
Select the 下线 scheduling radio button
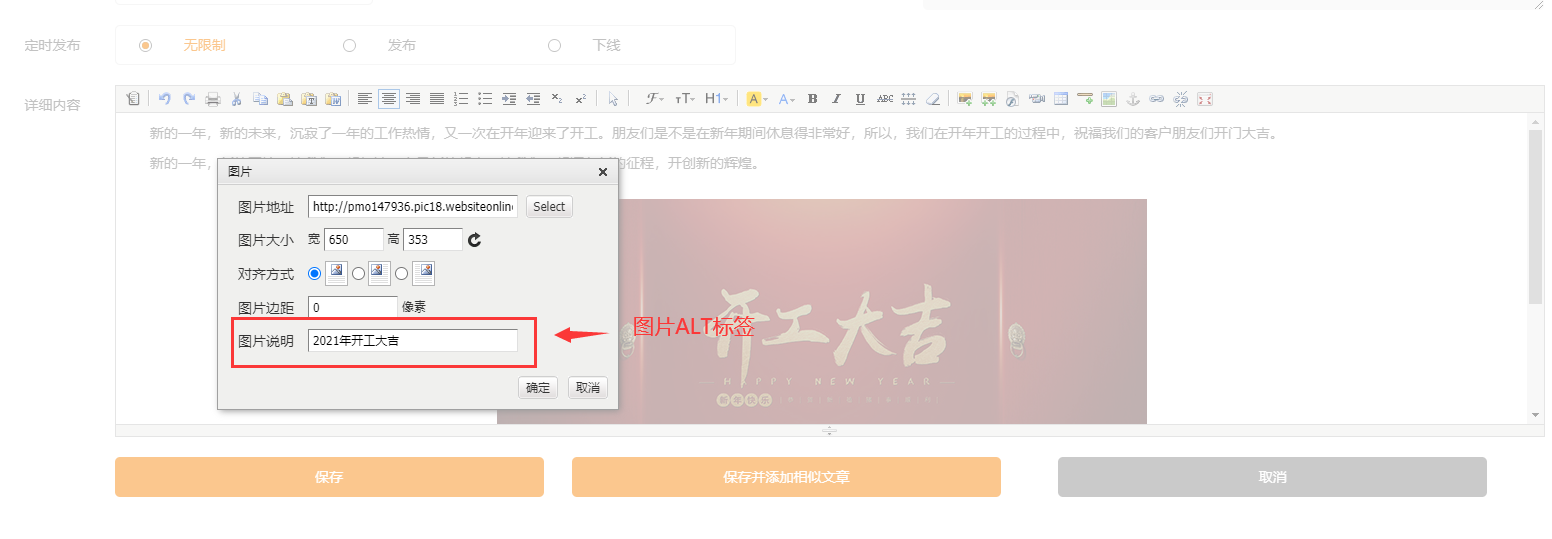(x=554, y=45)
